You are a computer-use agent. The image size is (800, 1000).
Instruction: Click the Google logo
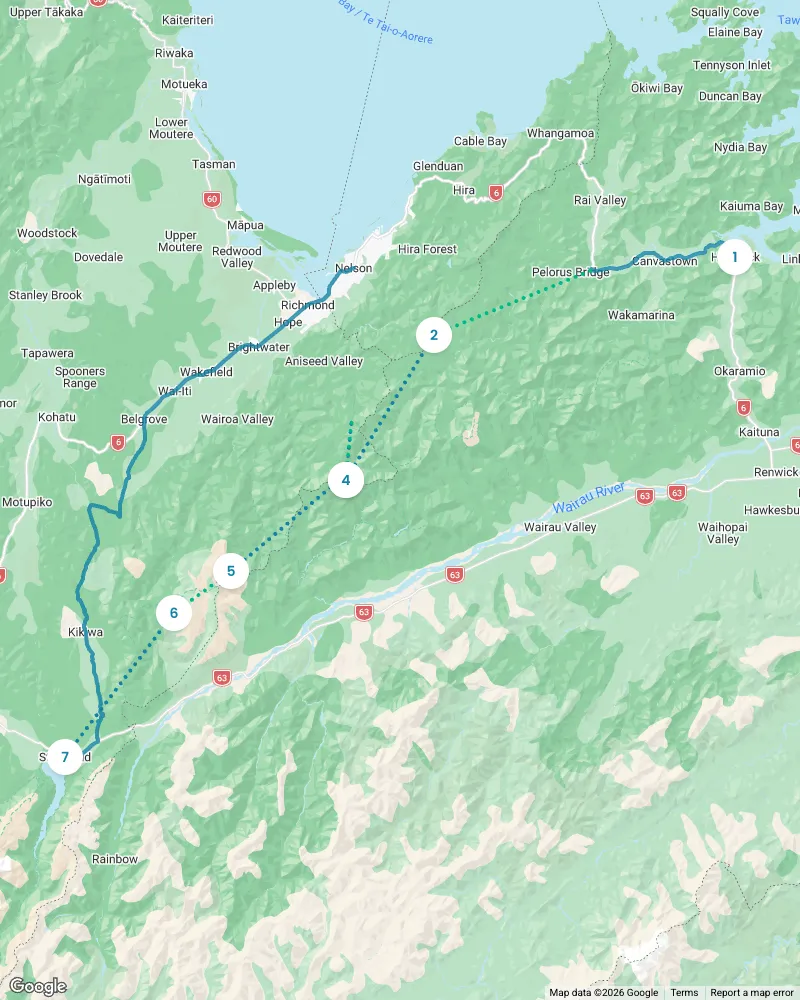(38, 986)
